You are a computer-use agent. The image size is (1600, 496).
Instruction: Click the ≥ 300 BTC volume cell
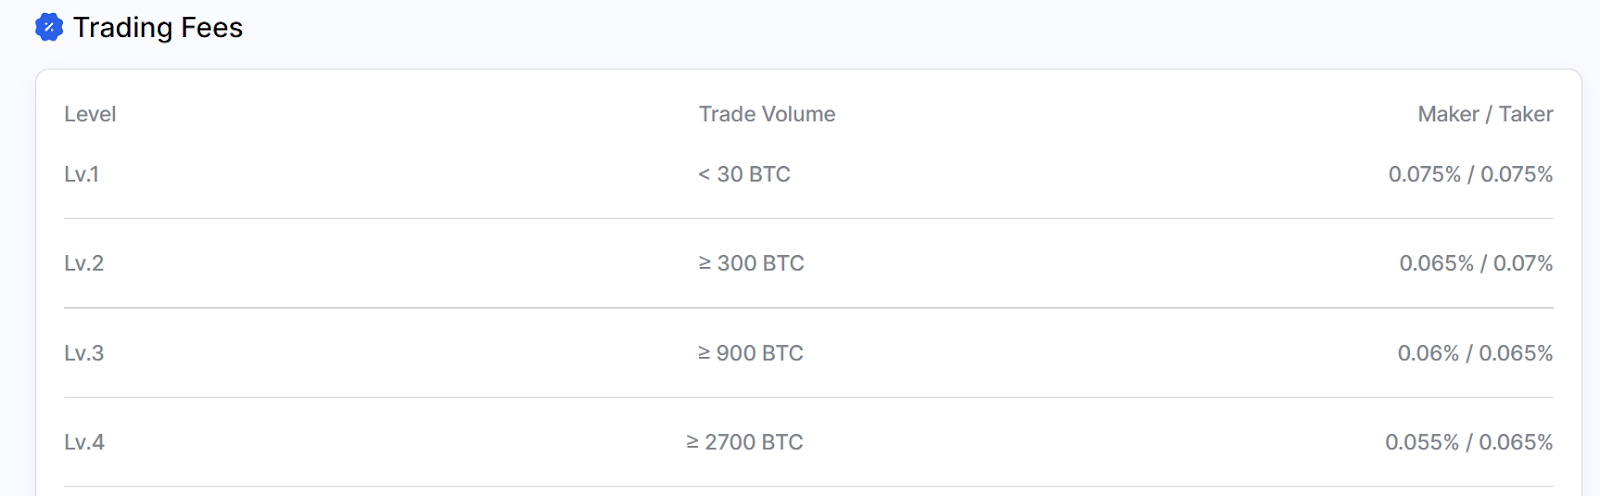(751, 263)
